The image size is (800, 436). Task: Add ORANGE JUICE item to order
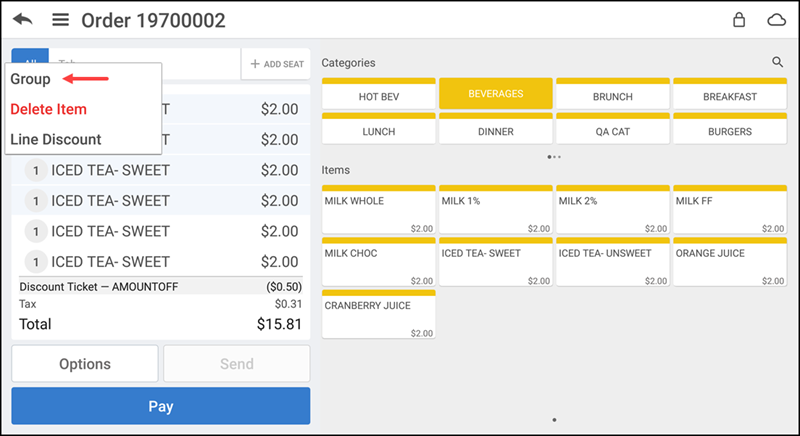[730, 262]
